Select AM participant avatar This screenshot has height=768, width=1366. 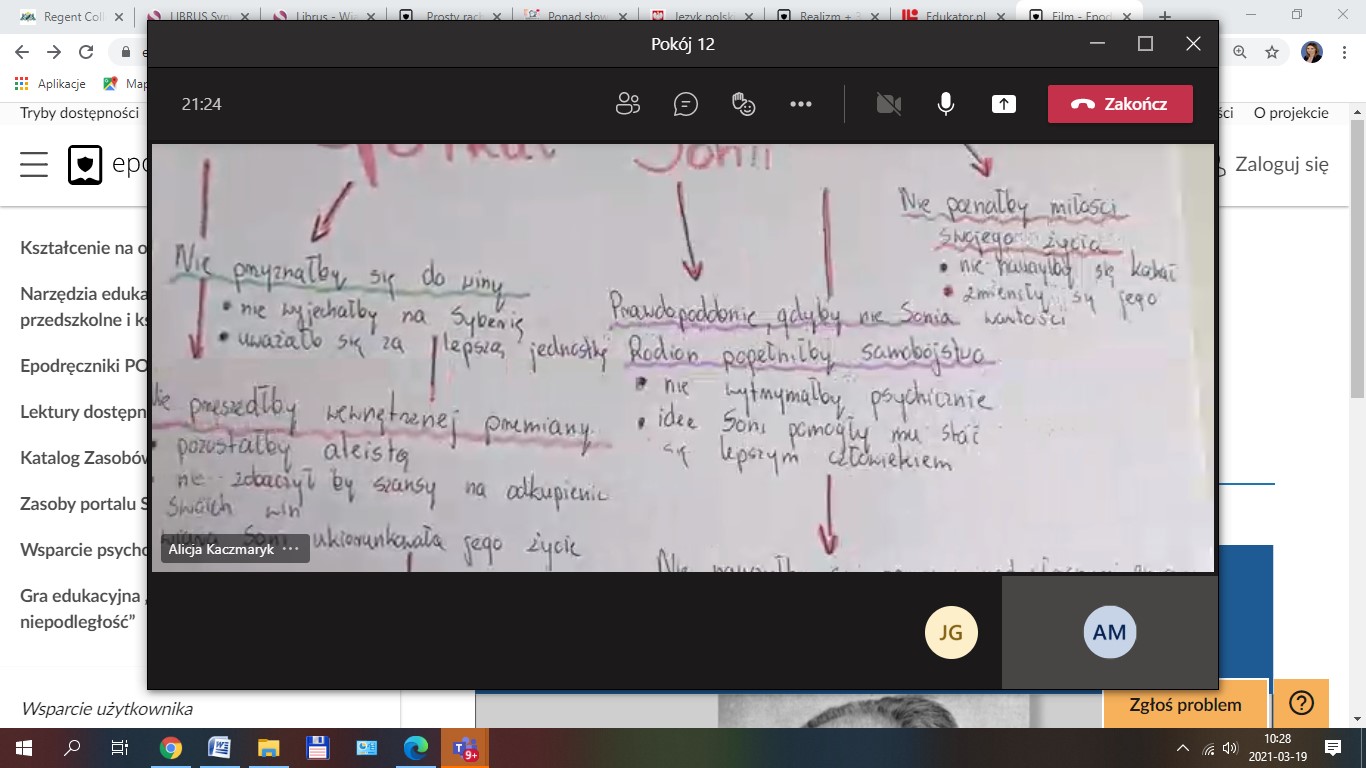(1109, 632)
